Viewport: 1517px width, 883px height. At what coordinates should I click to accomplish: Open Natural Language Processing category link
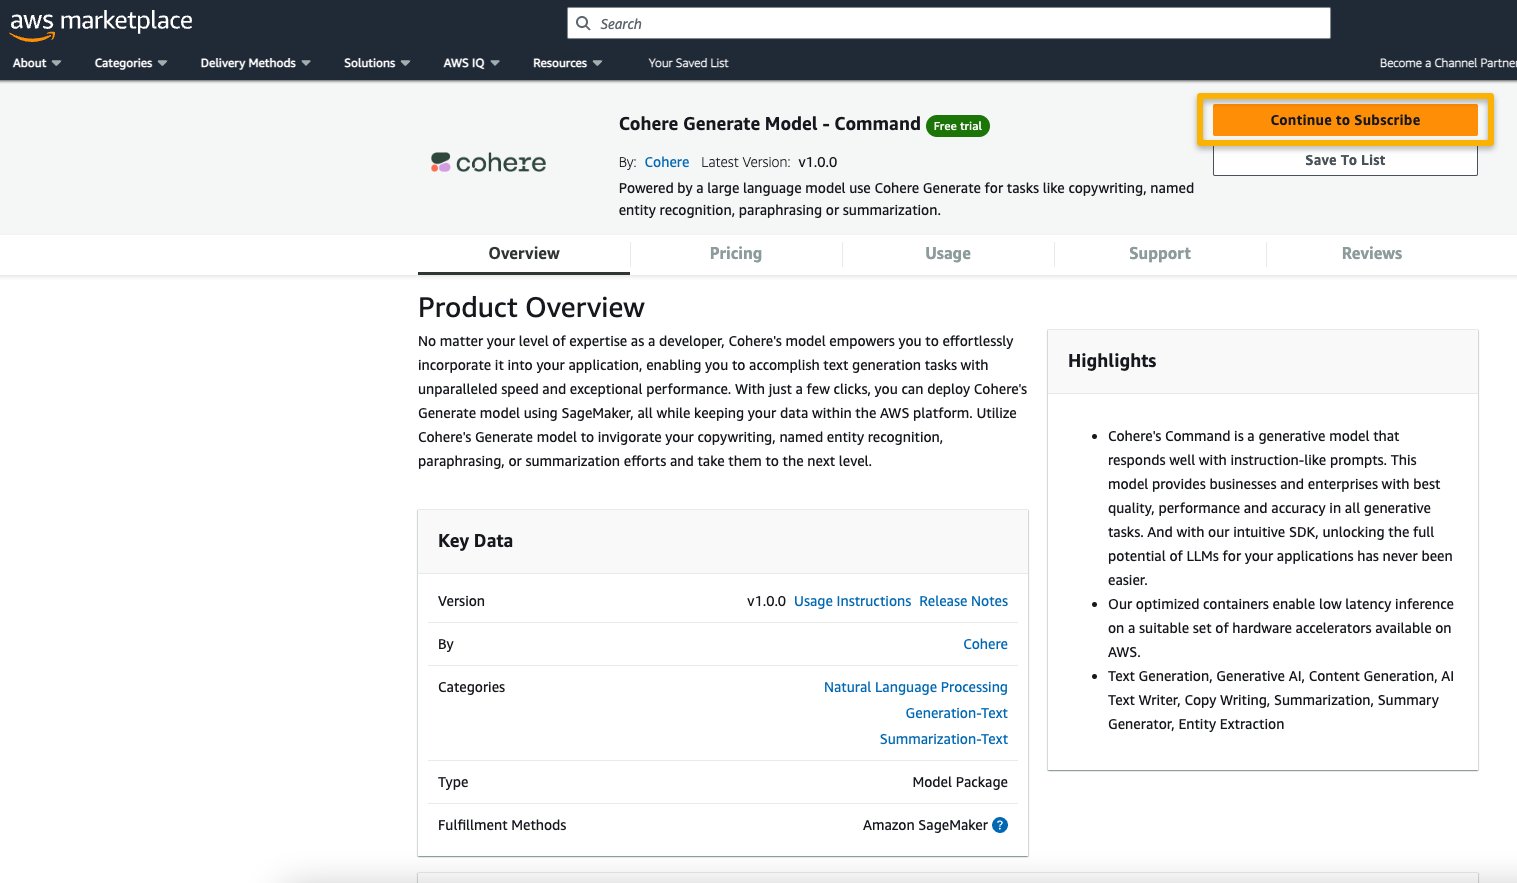(915, 687)
